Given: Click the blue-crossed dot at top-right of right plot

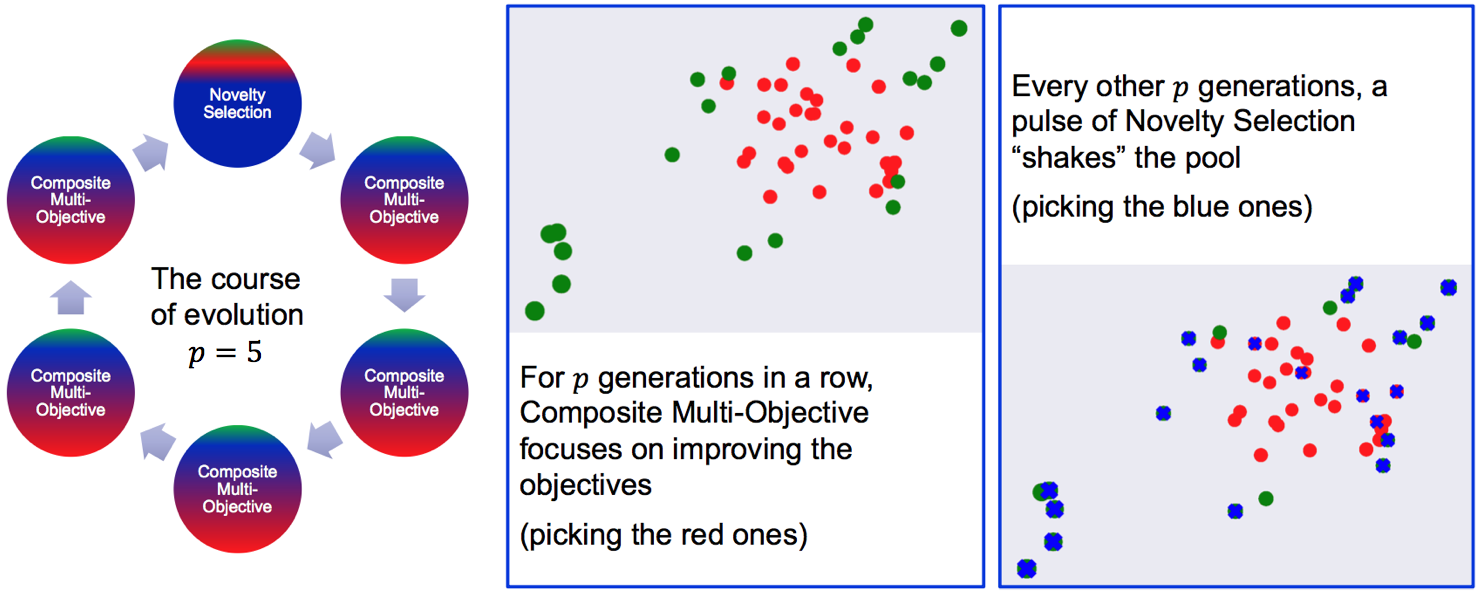Looking at the screenshot, I should click(1448, 287).
